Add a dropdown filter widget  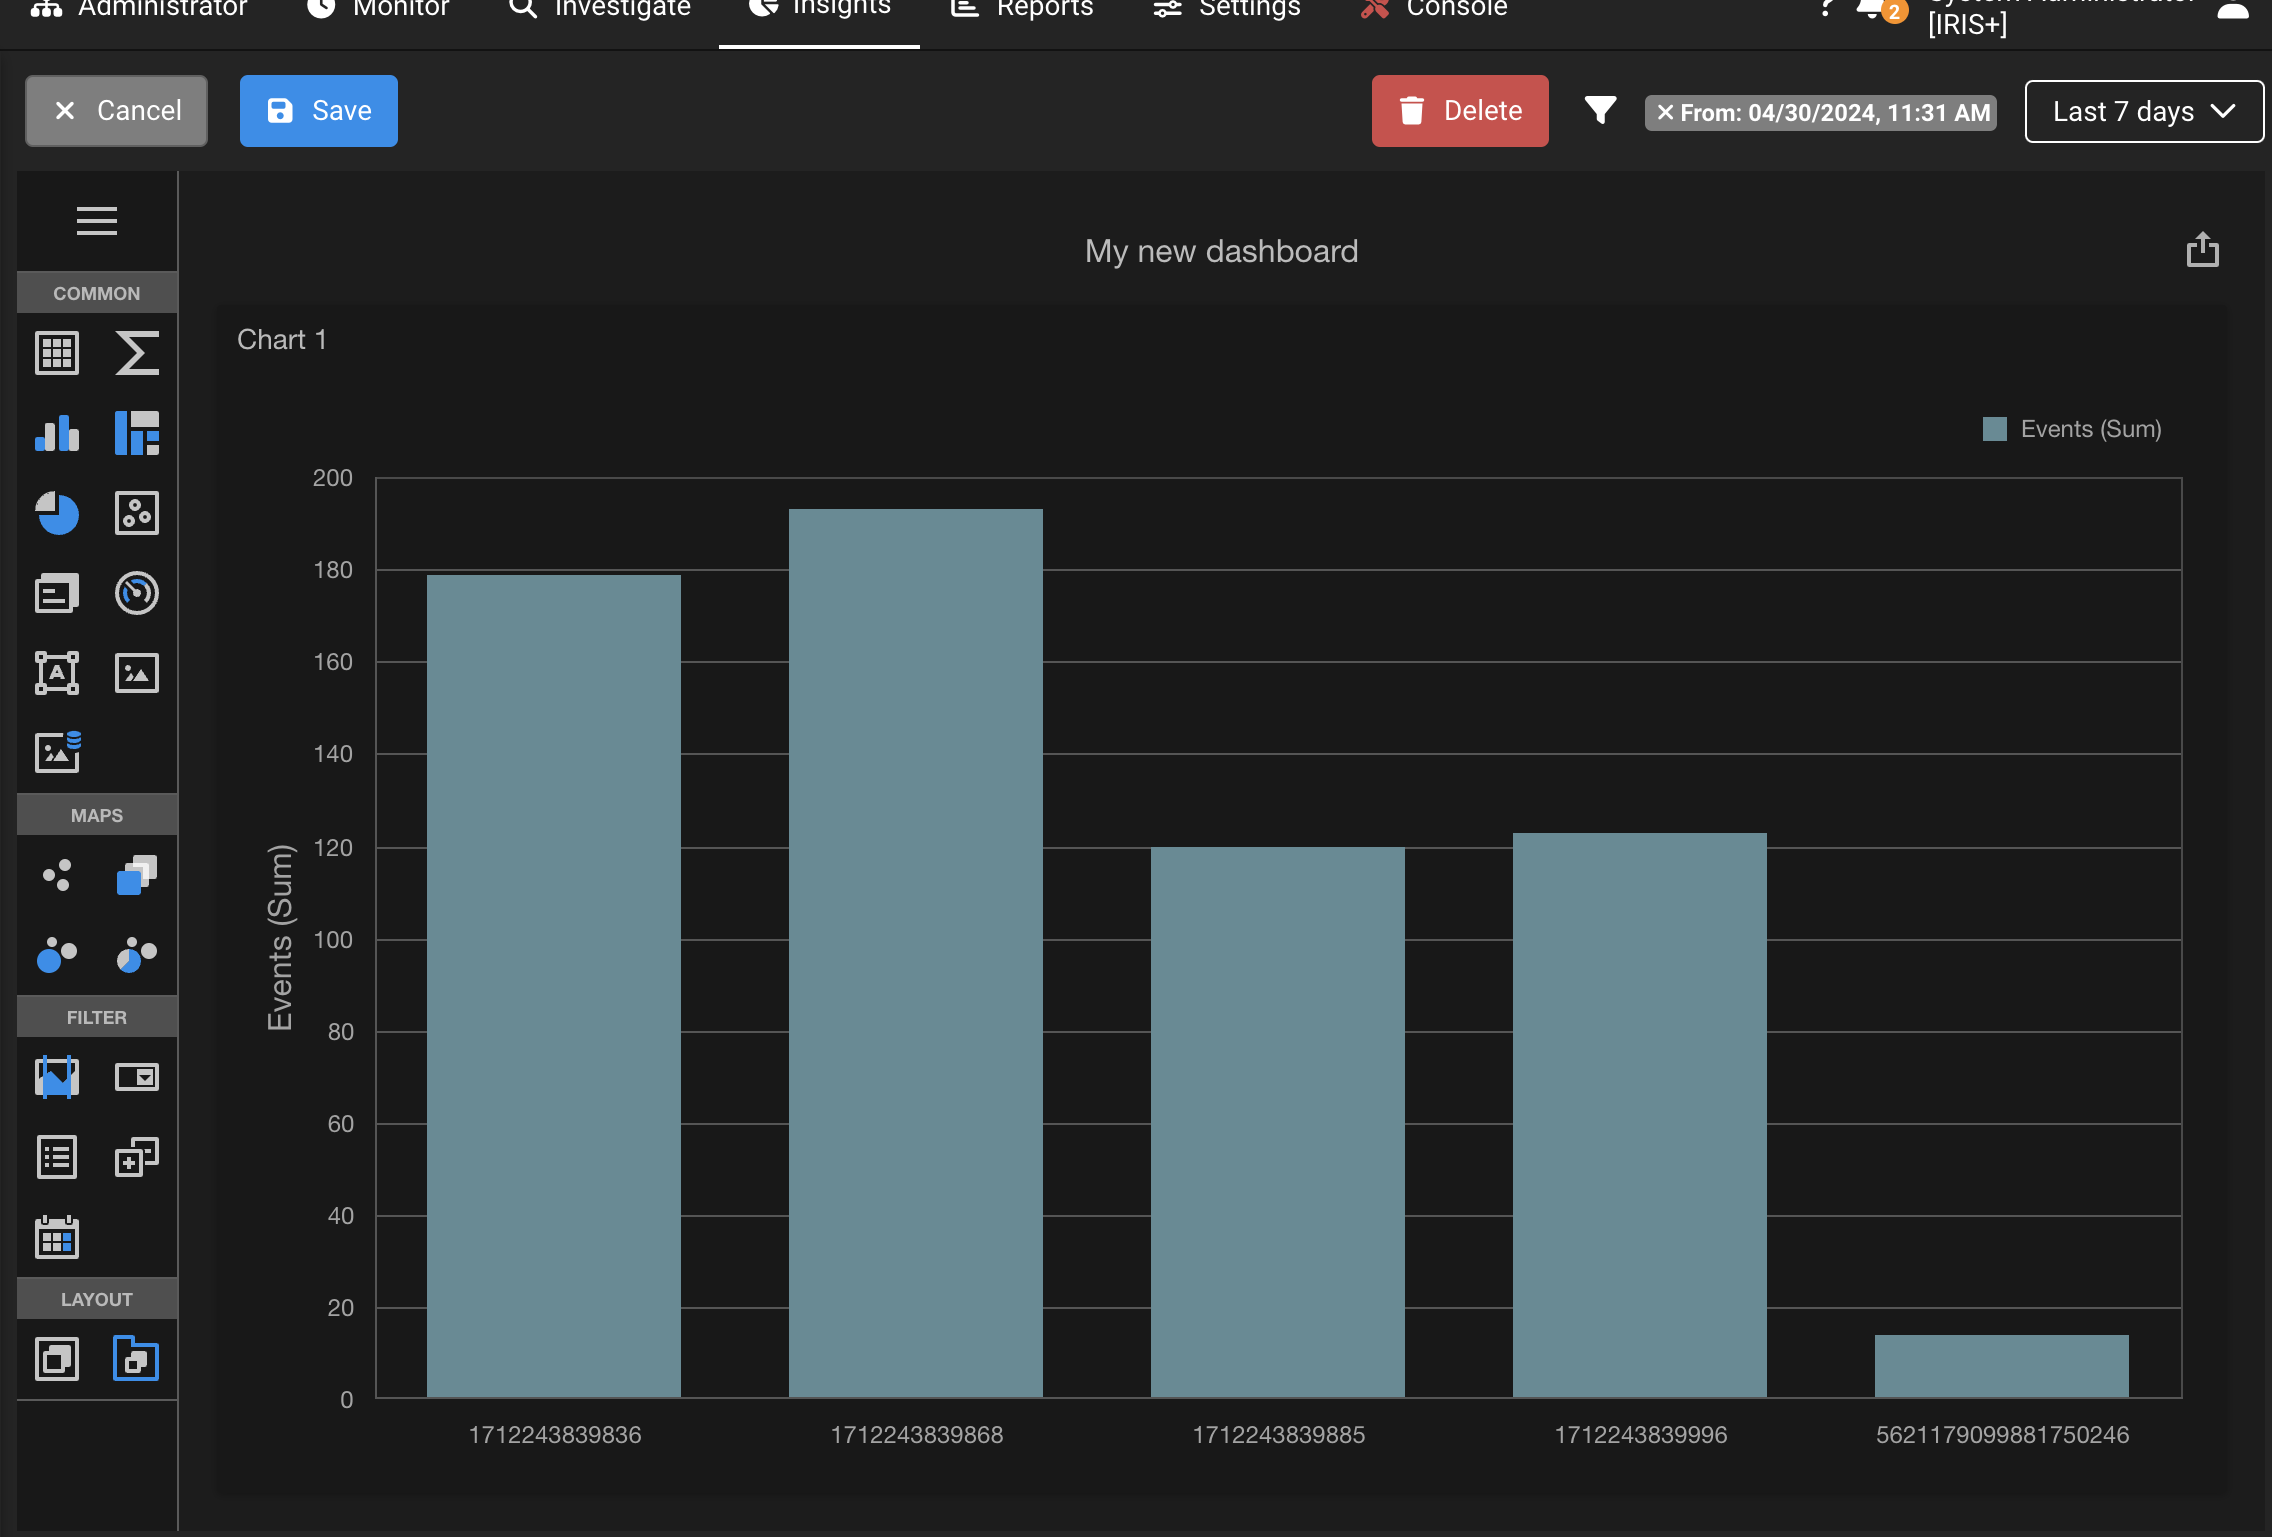tap(137, 1076)
